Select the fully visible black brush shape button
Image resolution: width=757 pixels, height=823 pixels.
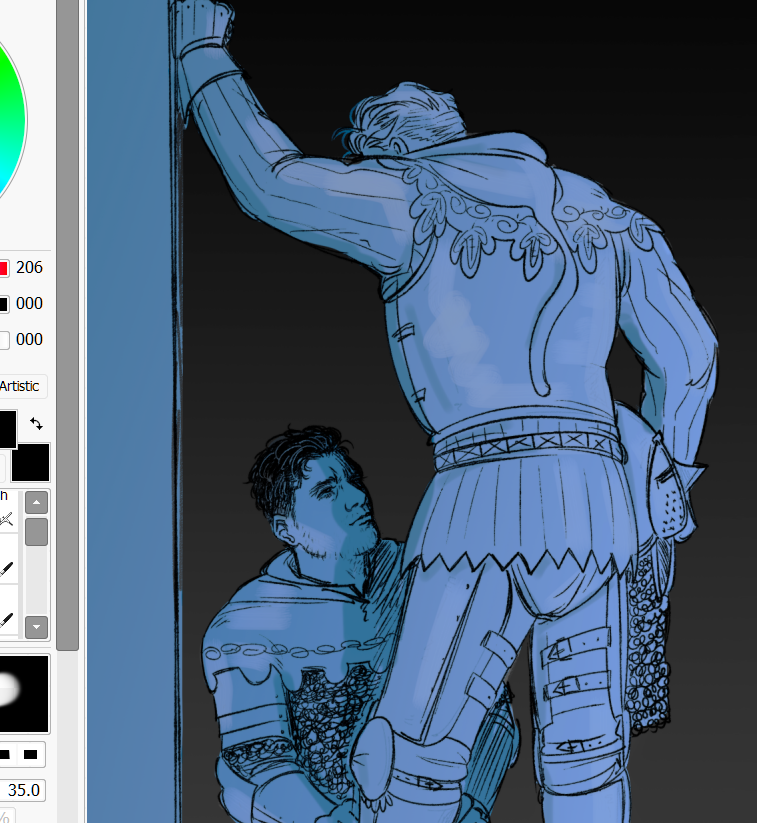tap(31, 754)
